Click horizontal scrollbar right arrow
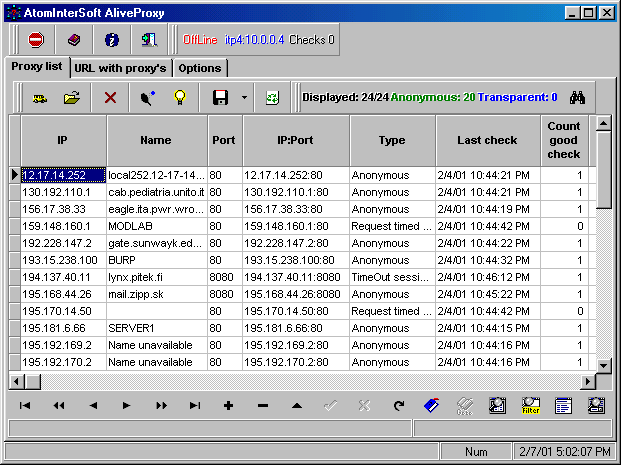Viewport: 621px width, 465px height. [589, 381]
